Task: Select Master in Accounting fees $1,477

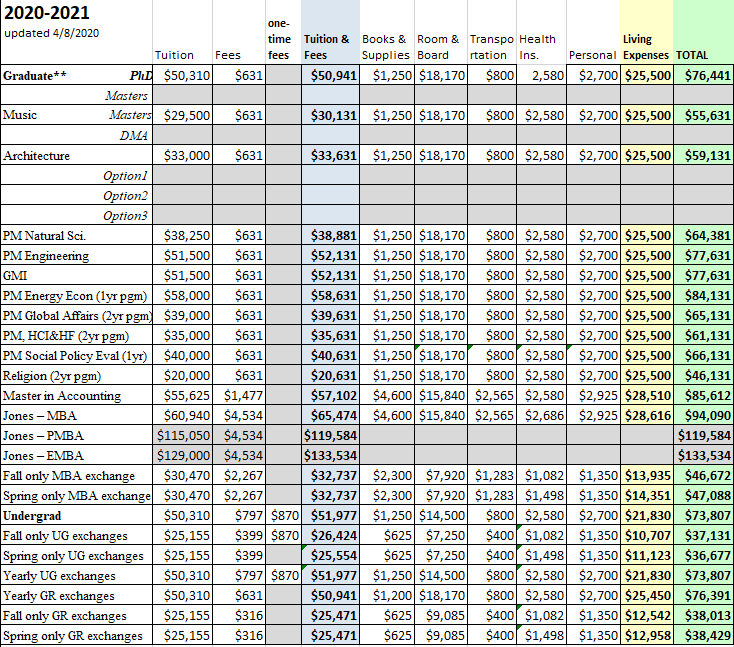Action: click(243, 396)
